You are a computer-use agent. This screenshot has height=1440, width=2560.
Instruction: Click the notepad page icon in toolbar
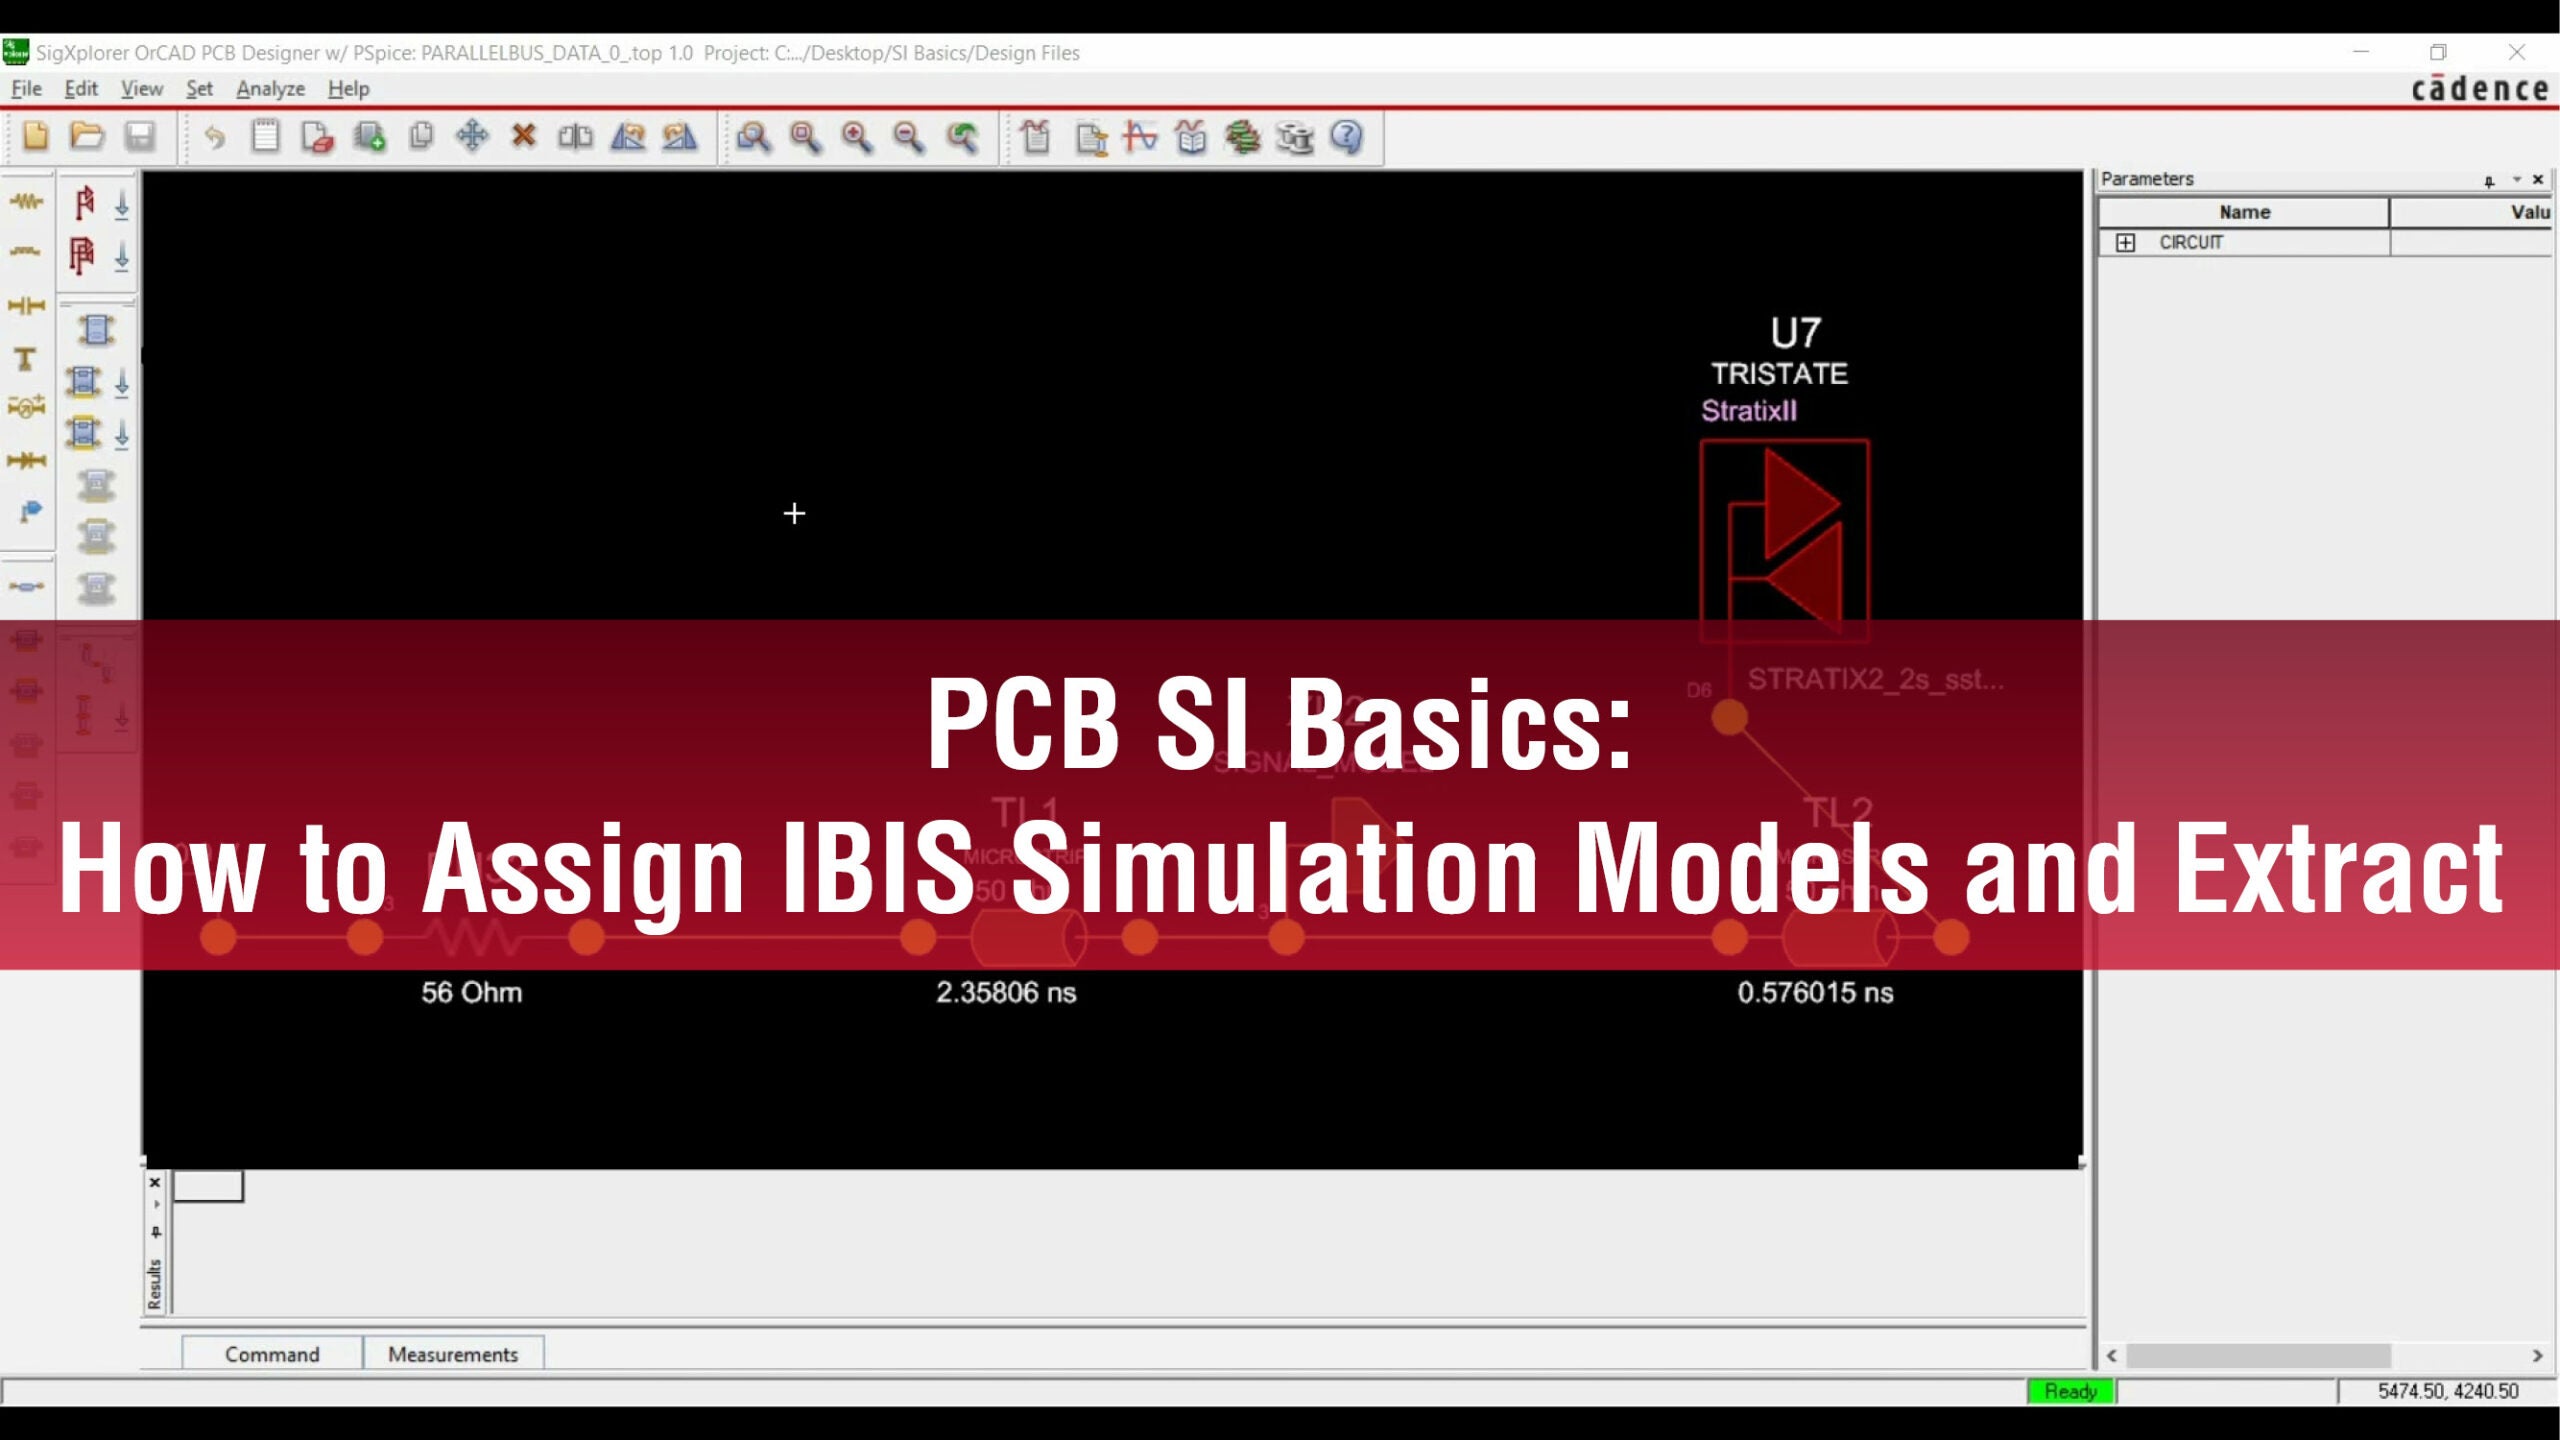[x=265, y=136]
